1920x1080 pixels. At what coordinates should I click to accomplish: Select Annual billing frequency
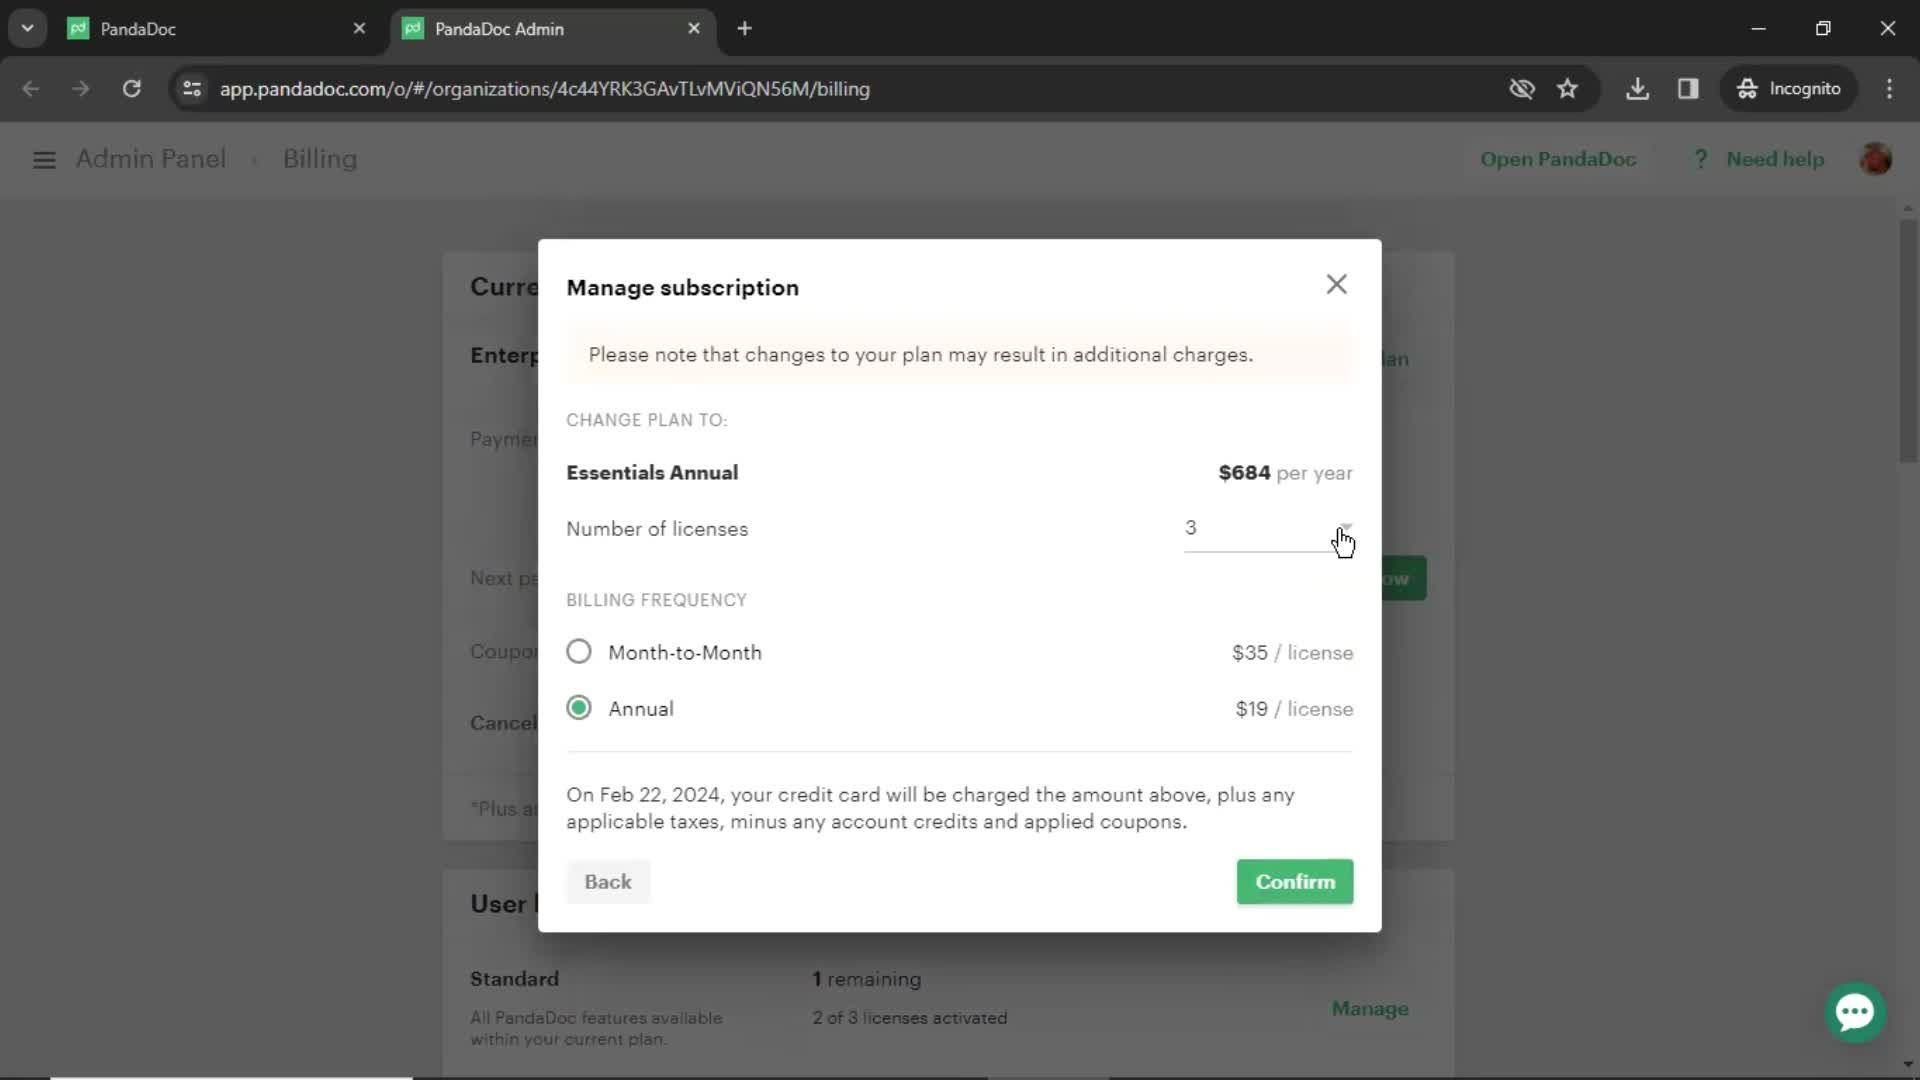tap(579, 708)
